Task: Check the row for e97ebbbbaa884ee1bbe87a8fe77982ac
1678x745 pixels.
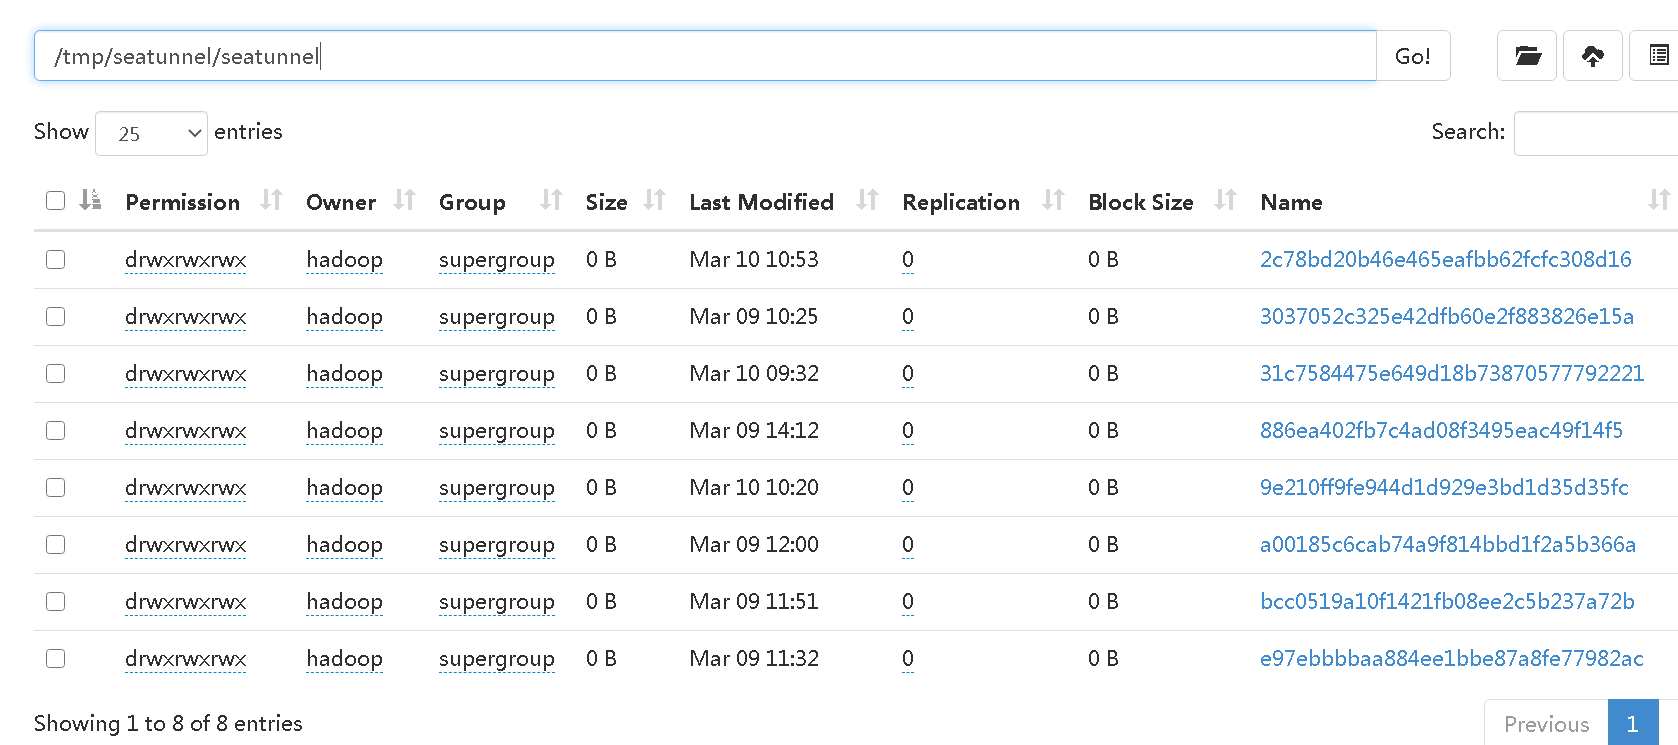Action: click(56, 658)
